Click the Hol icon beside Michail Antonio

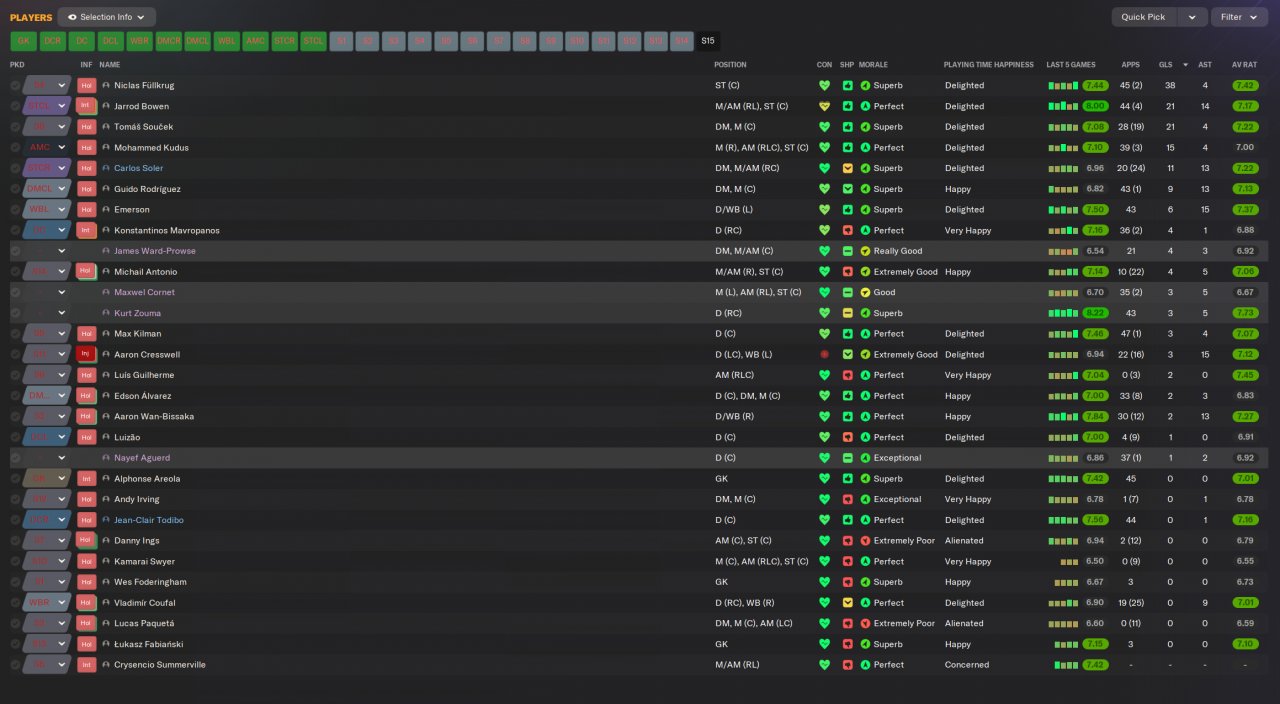[87, 271]
